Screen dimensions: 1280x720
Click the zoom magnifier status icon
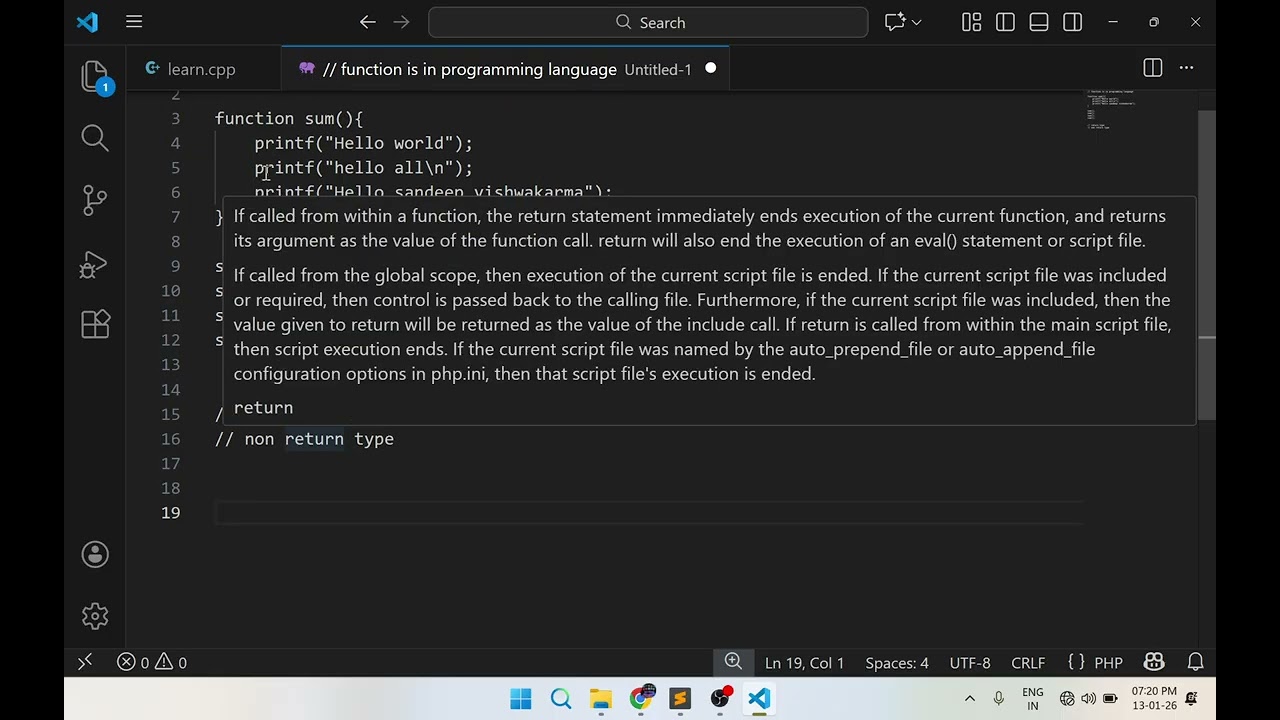733,661
